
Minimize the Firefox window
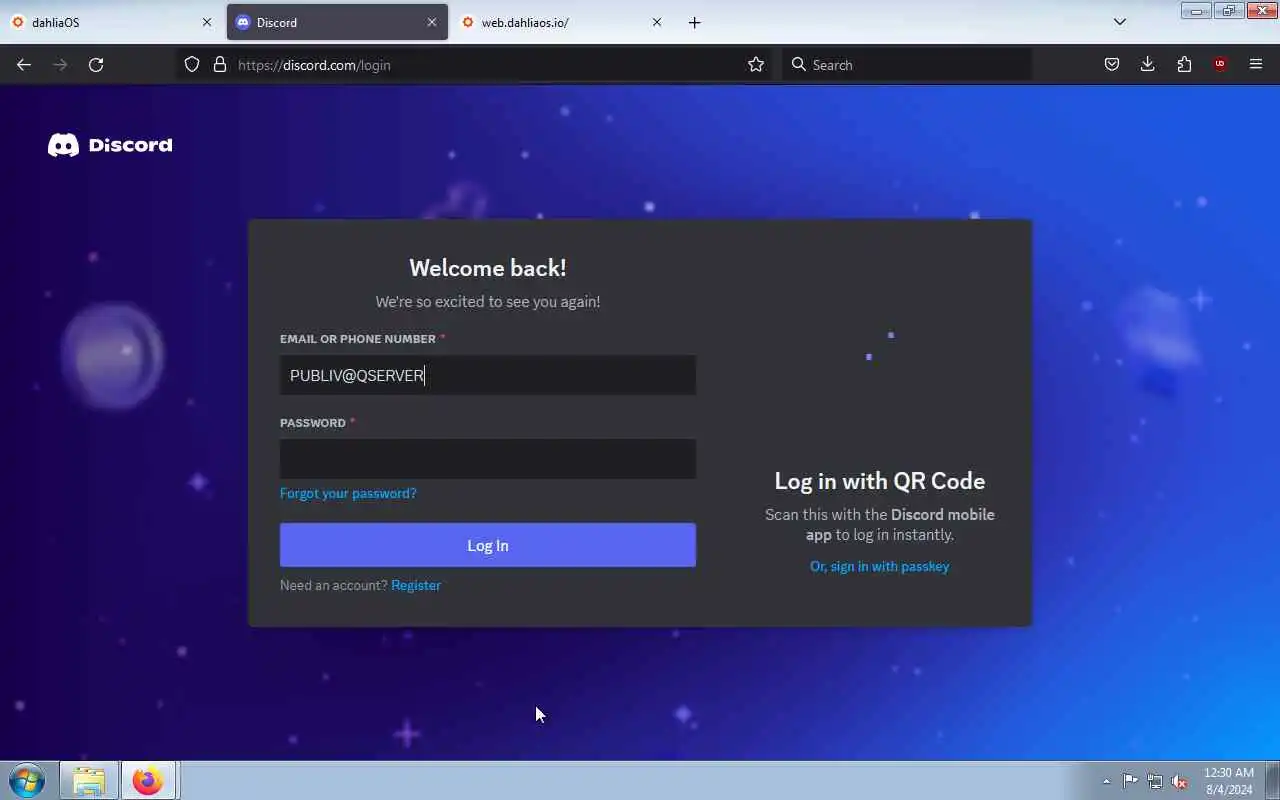coord(1196,11)
